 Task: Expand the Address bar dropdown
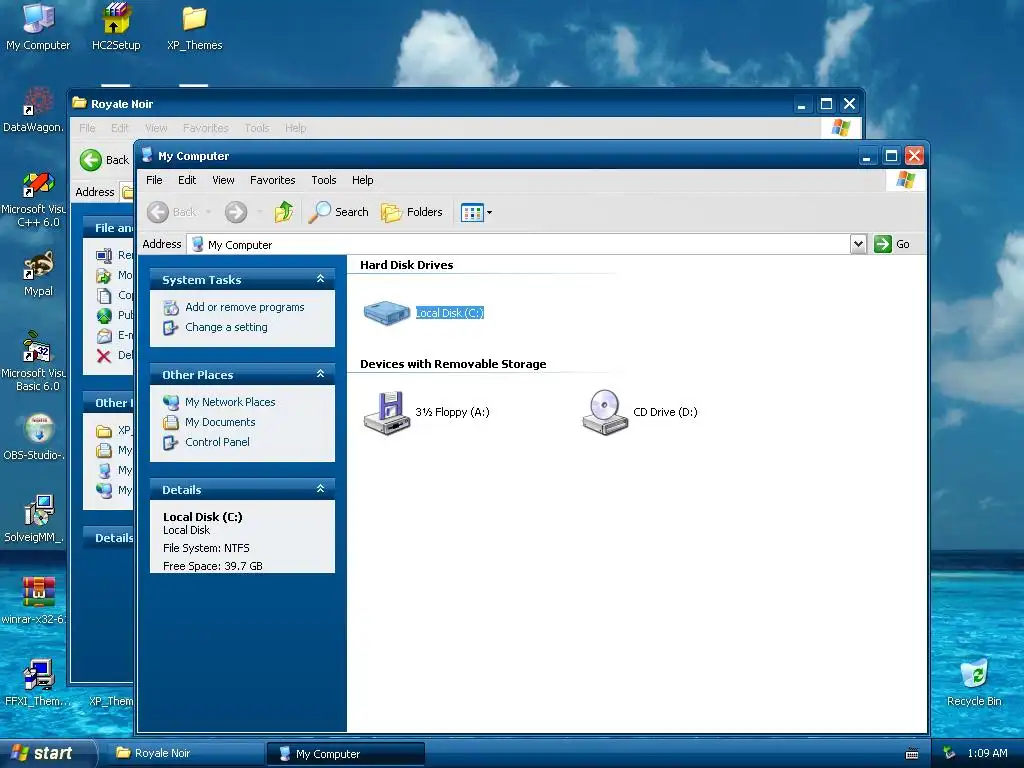[858, 244]
